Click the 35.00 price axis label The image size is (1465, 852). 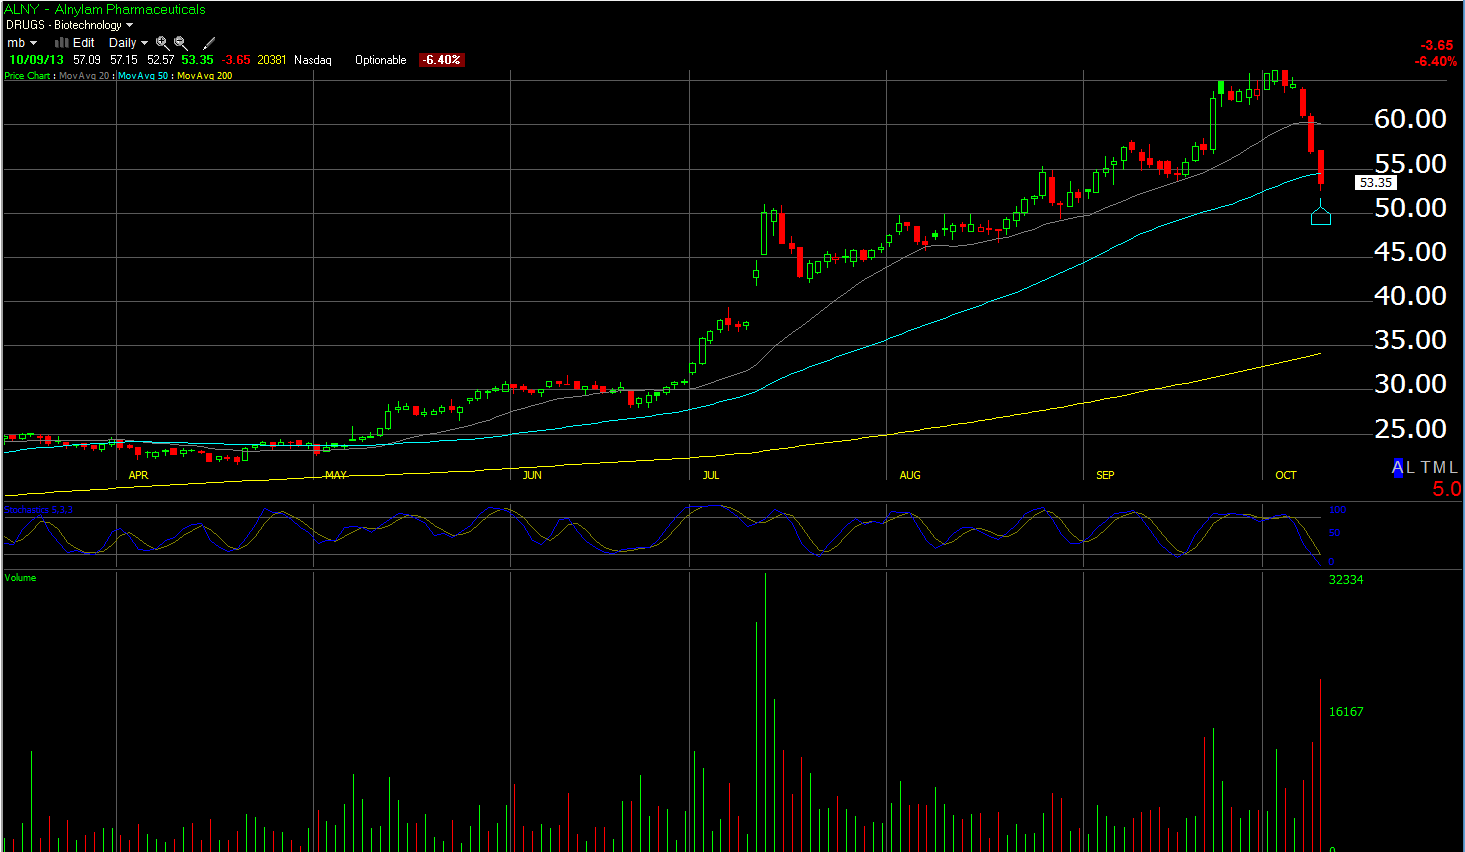(1410, 340)
